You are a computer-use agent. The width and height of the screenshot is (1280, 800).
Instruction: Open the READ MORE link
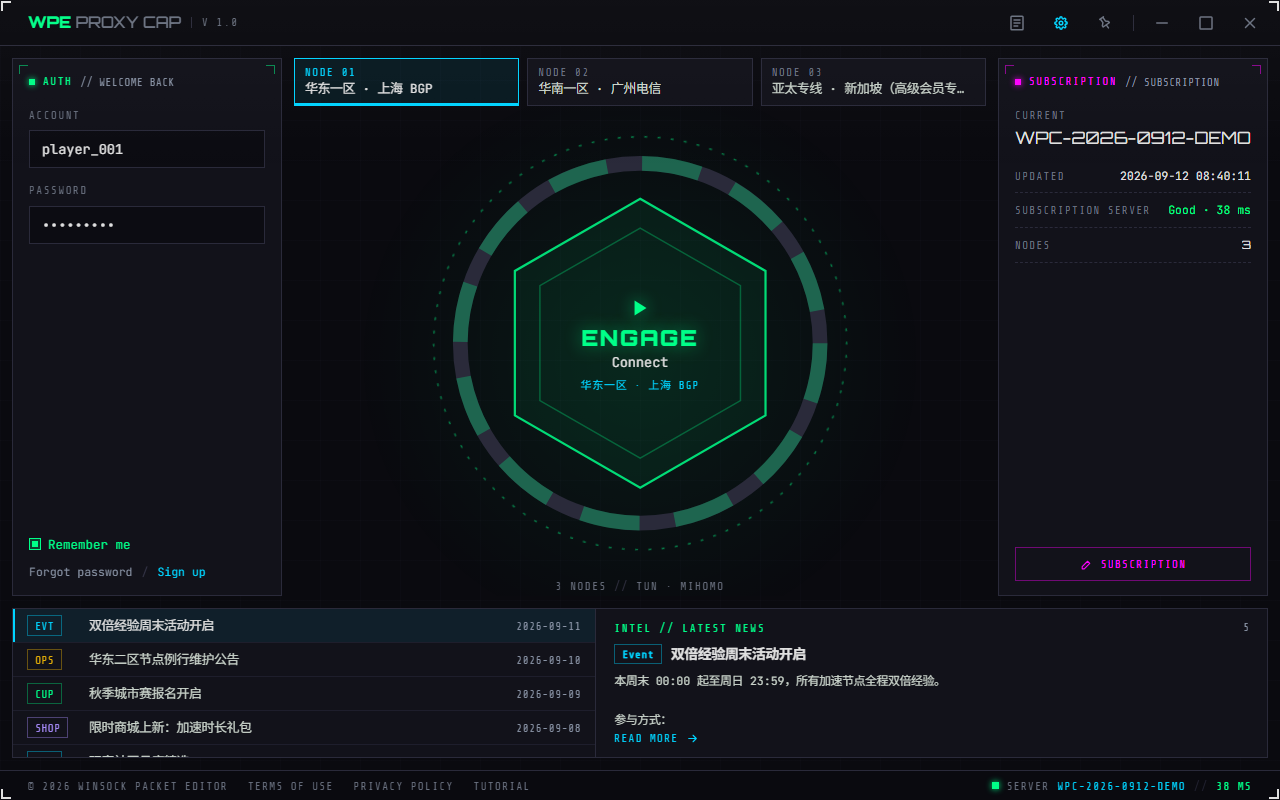pyautogui.click(x=656, y=739)
